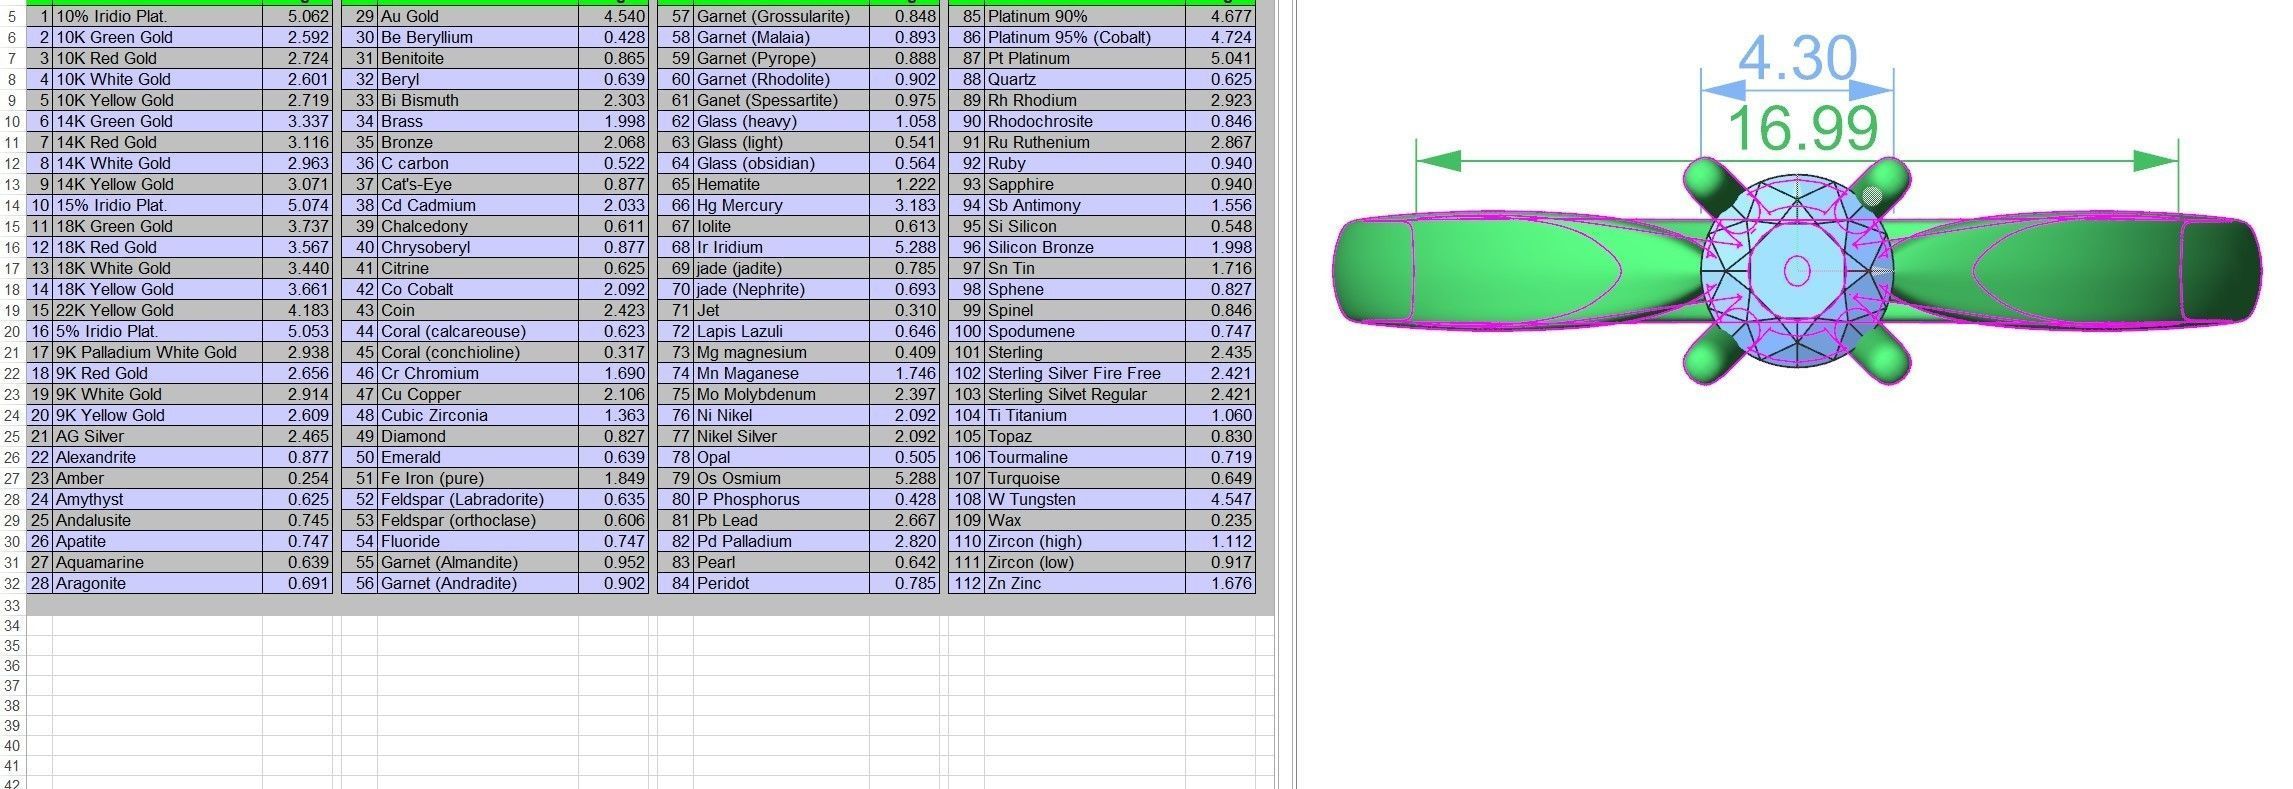Image resolution: width=2293 pixels, height=789 pixels.
Task: Select spreadsheet row header 40
Action: click(12, 746)
